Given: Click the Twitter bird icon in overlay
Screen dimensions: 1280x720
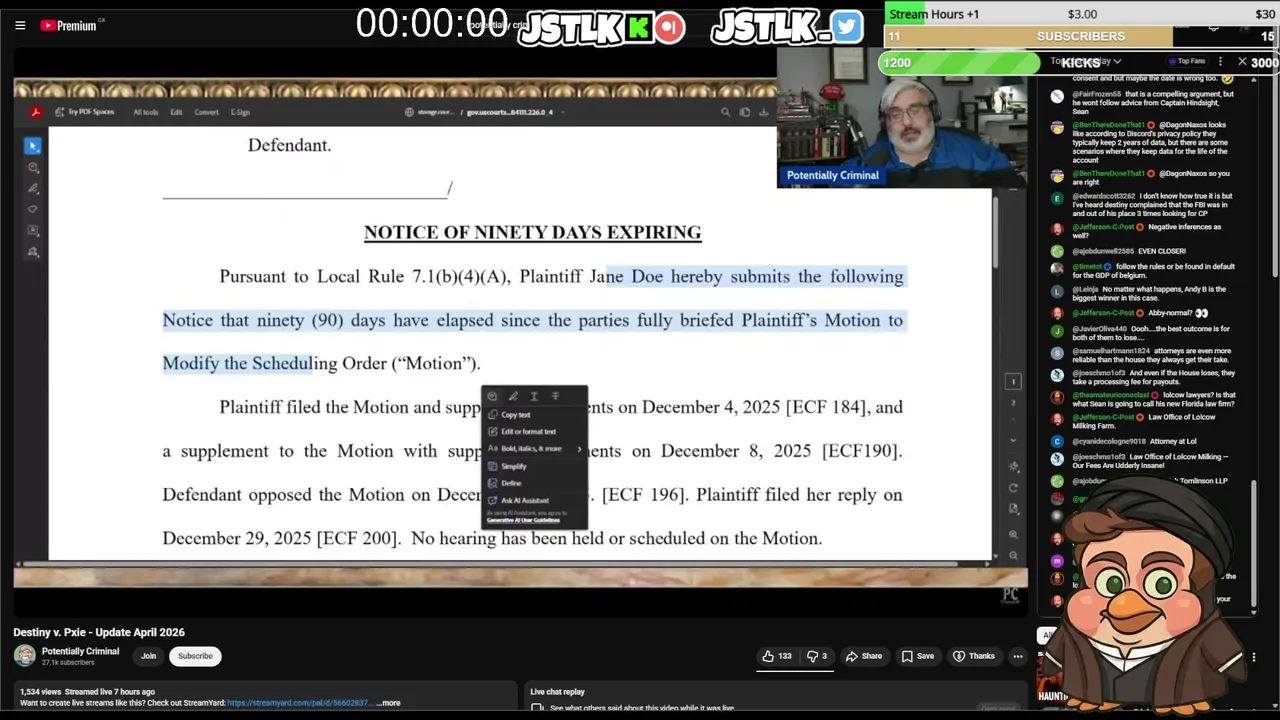Looking at the screenshot, I should coord(846,27).
